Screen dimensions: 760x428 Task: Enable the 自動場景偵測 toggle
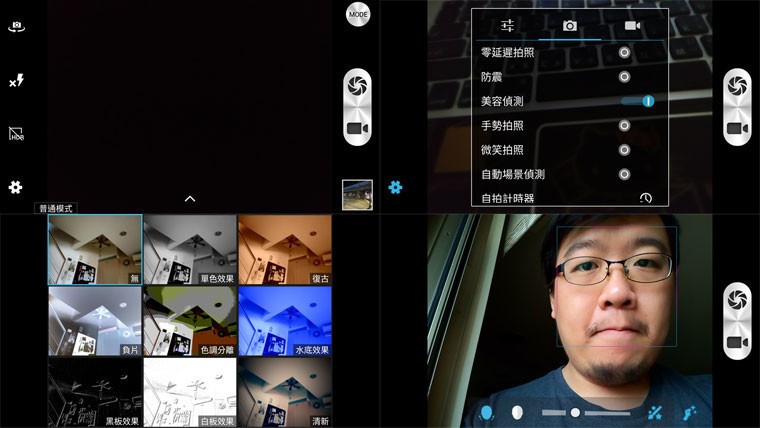point(624,174)
